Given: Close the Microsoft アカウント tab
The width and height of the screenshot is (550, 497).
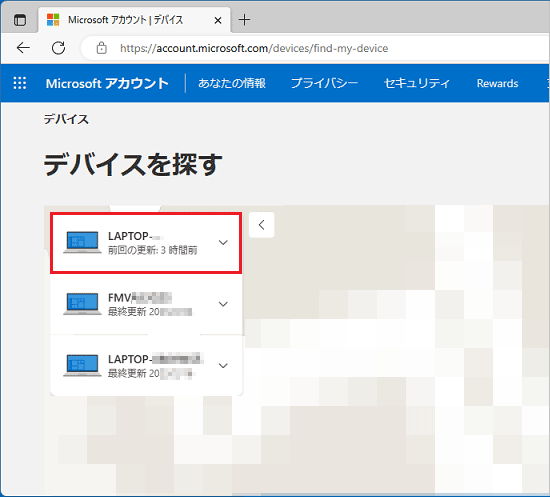Looking at the screenshot, I should (217, 20).
